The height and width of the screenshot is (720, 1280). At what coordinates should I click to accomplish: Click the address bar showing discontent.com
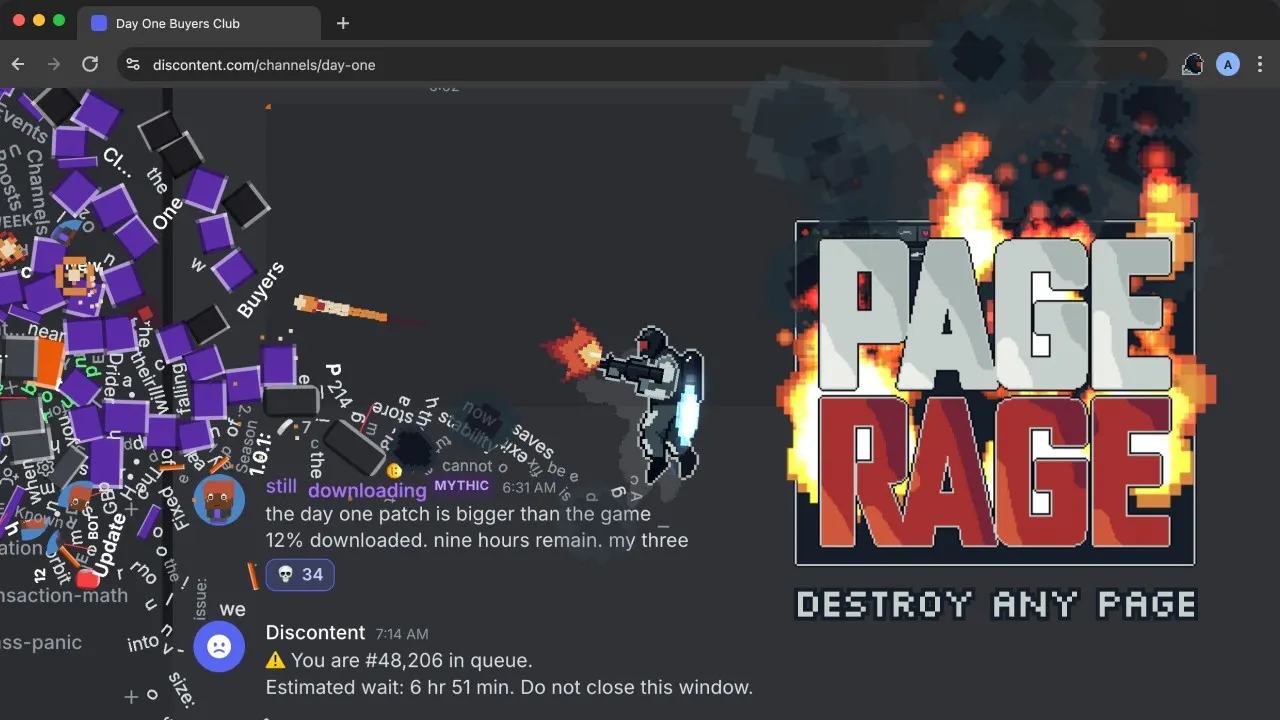(640, 65)
